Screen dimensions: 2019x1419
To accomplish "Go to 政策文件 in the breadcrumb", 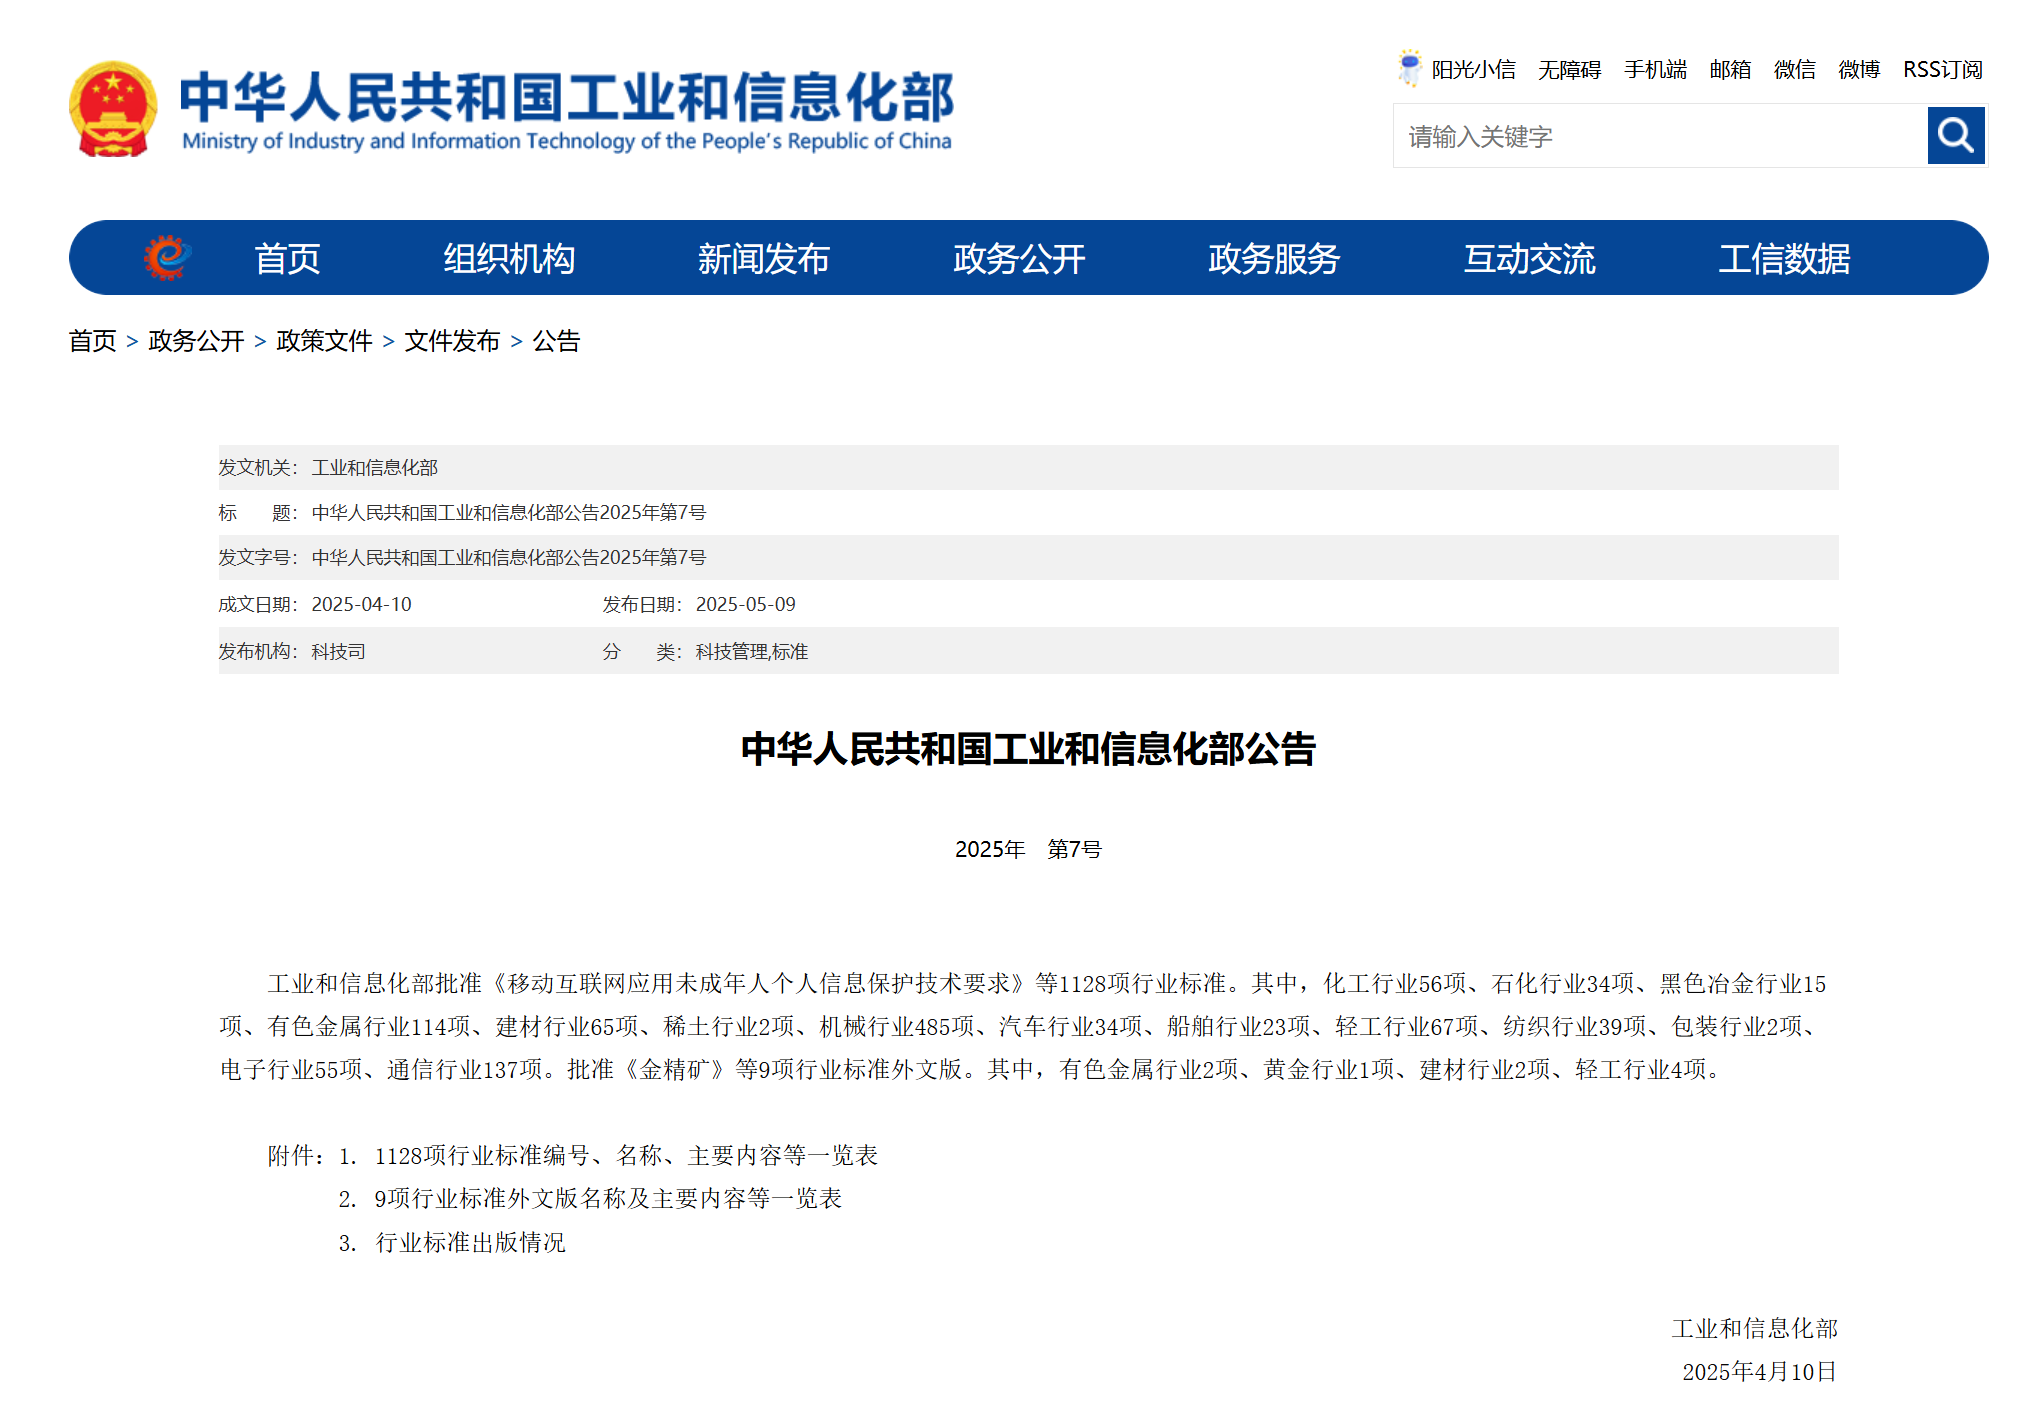I will pyautogui.click(x=324, y=341).
